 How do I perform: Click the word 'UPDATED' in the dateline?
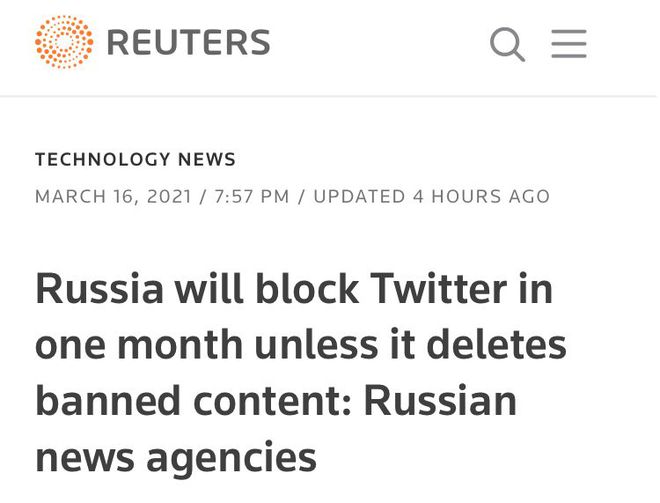tap(359, 196)
